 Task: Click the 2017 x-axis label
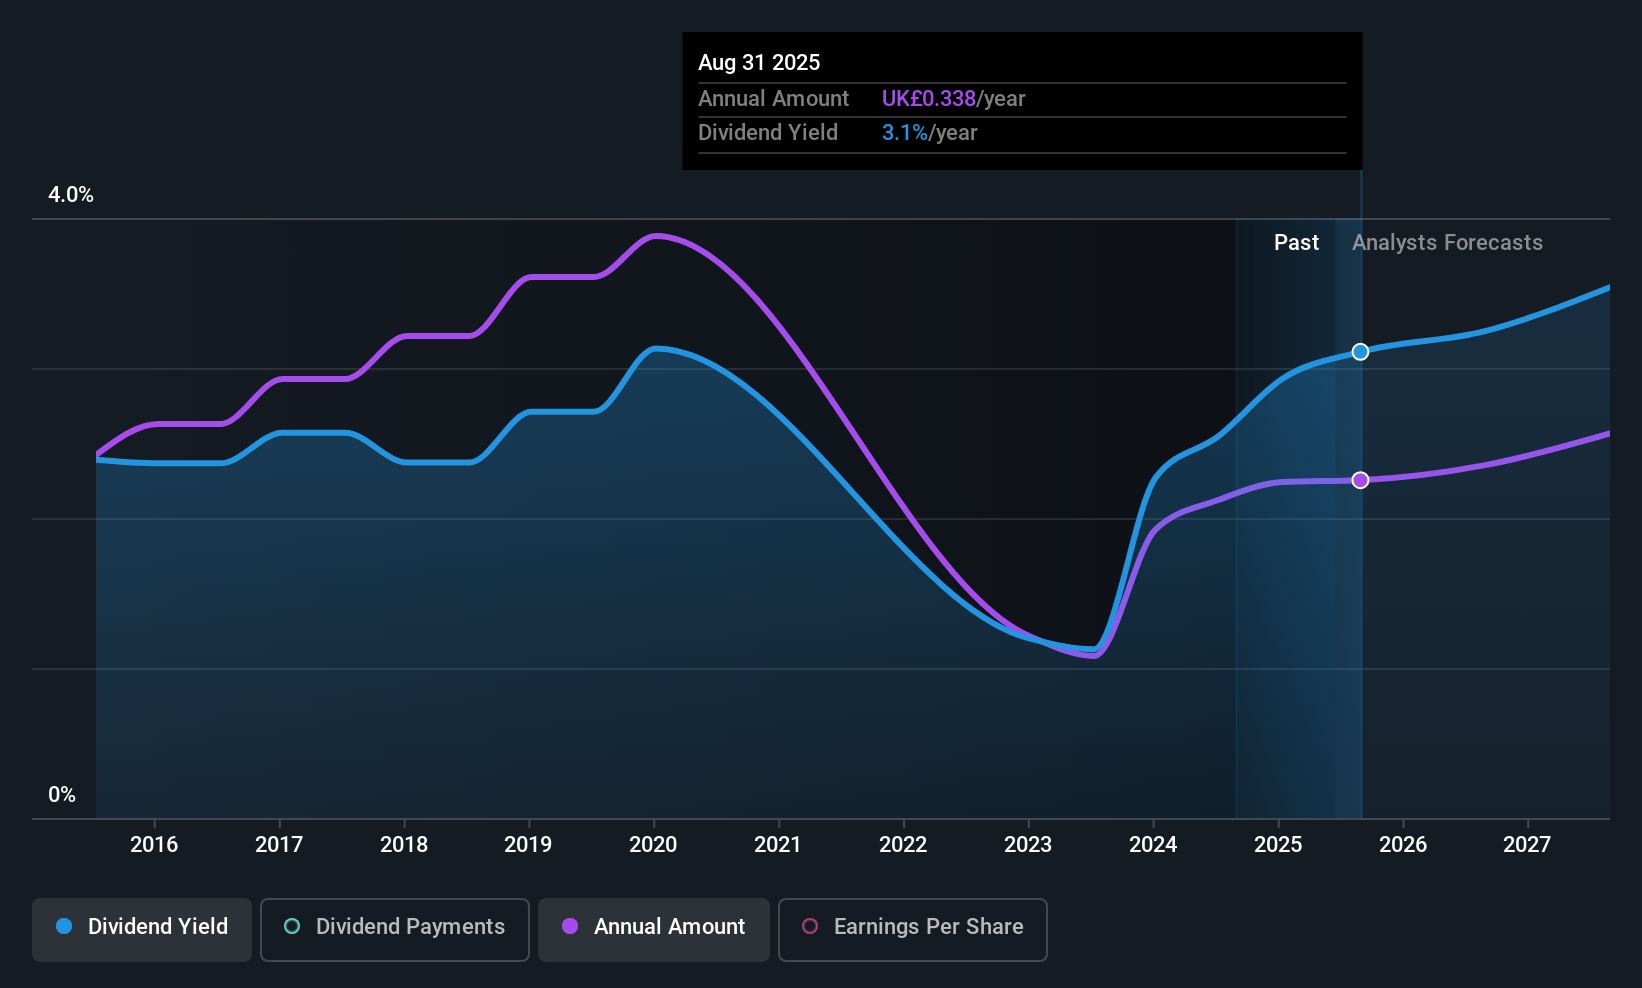[279, 845]
